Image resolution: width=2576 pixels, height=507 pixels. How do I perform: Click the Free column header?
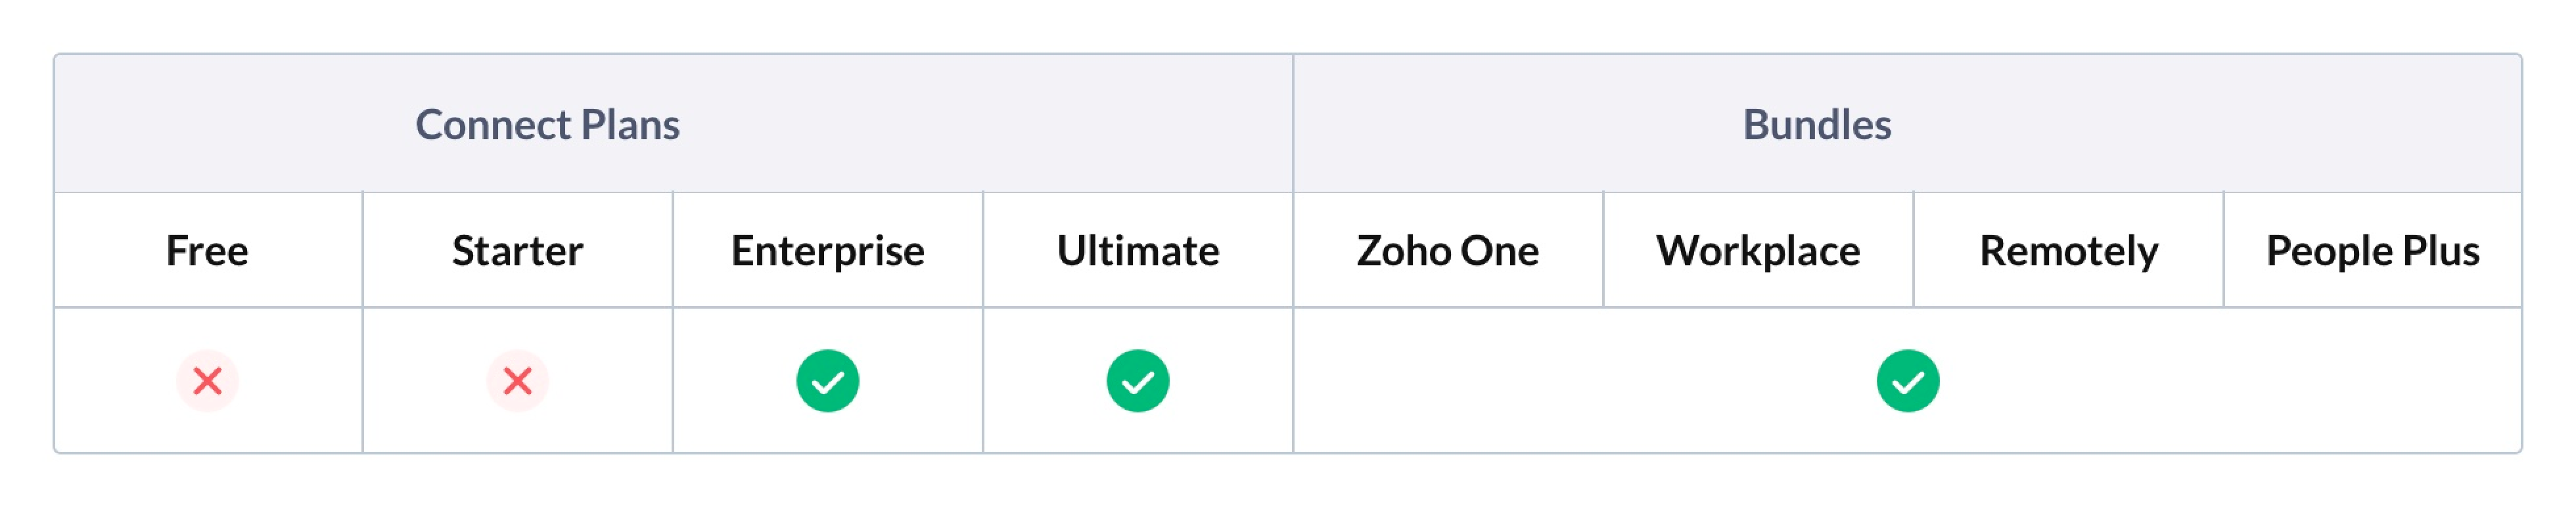click(x=207, y=251)
